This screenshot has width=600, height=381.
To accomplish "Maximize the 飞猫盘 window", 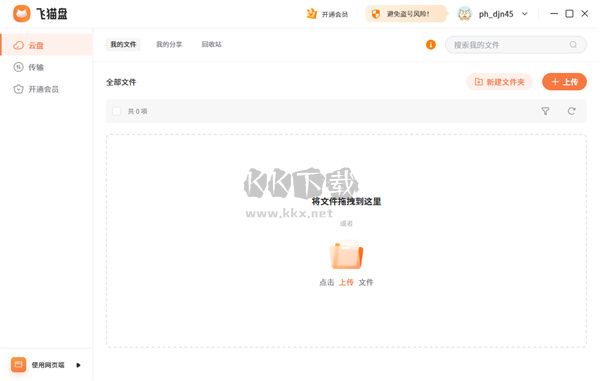I will coord(569,14).
